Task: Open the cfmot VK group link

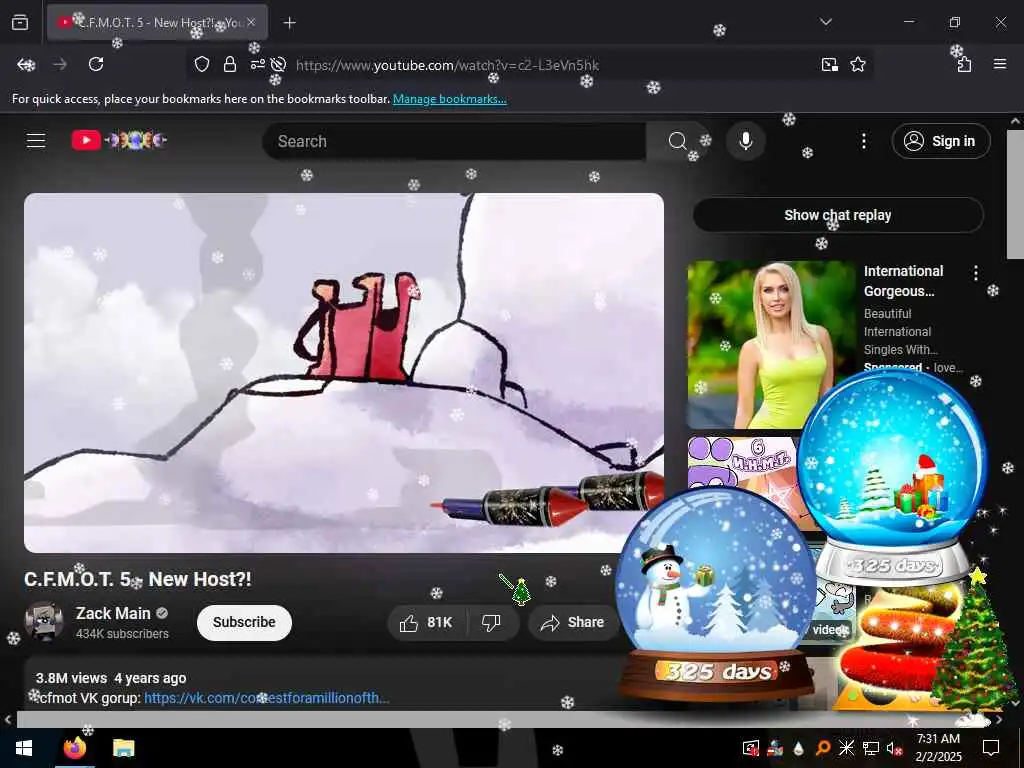Action: point(266,698)
